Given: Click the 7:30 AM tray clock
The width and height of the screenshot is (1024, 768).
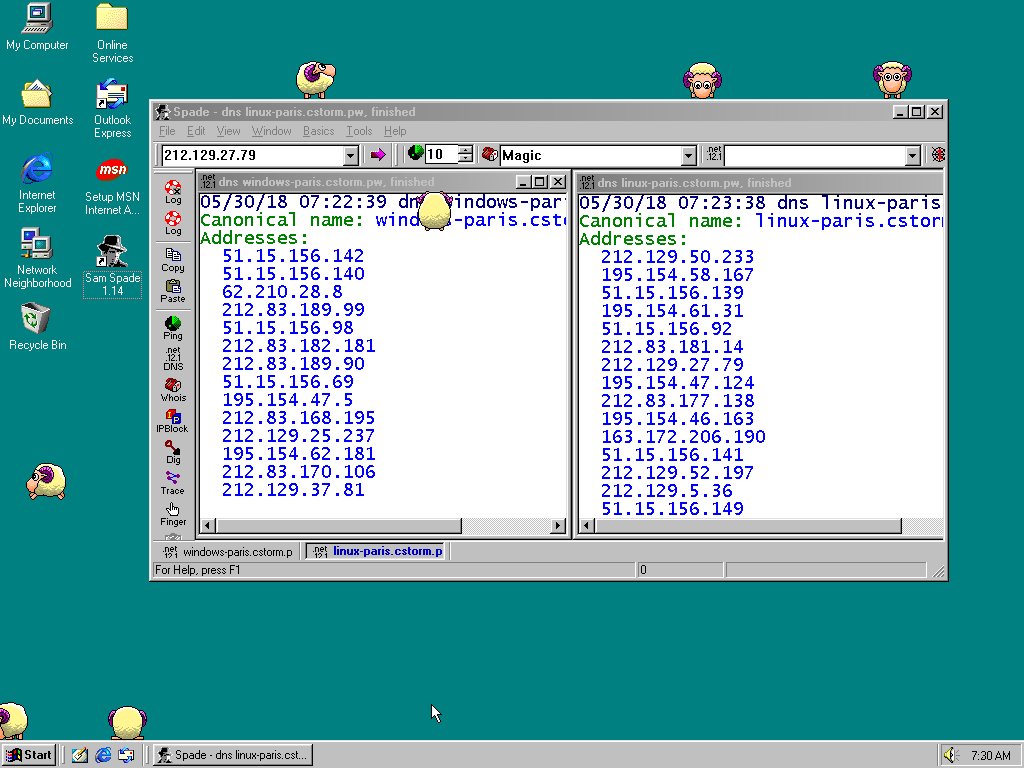Looking at the screenshot, I should [991, 756].
